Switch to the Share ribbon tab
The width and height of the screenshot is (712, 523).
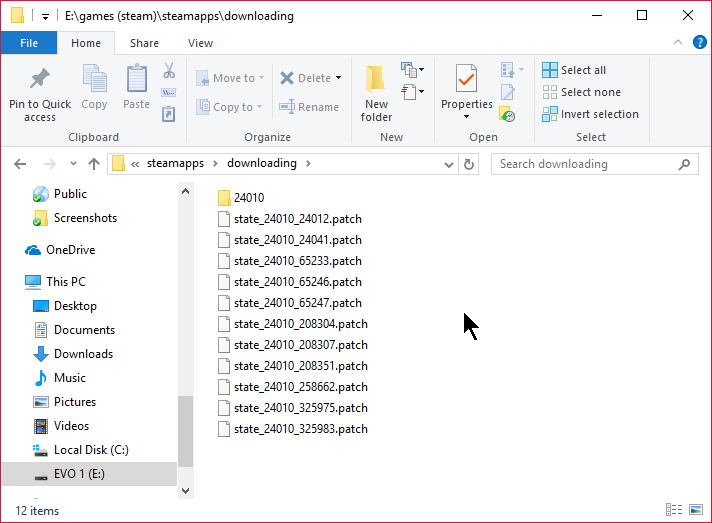coord(144,43)
